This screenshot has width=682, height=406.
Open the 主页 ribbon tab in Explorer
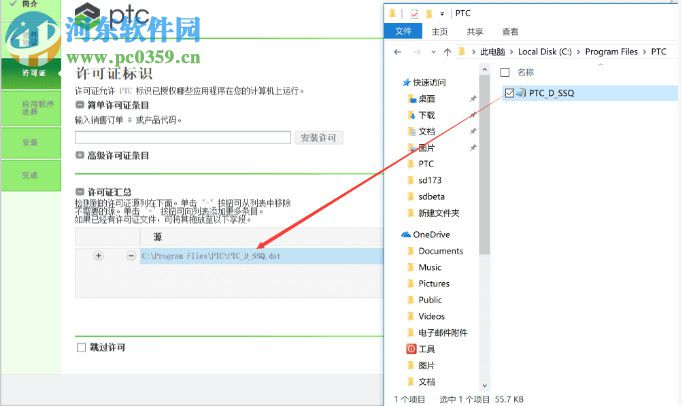click(439, 31)
